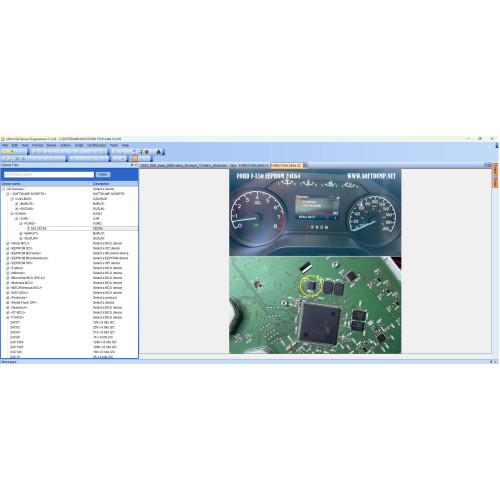Pin the Device Tree panel
The image size is (500, 500).
point(132,165)
